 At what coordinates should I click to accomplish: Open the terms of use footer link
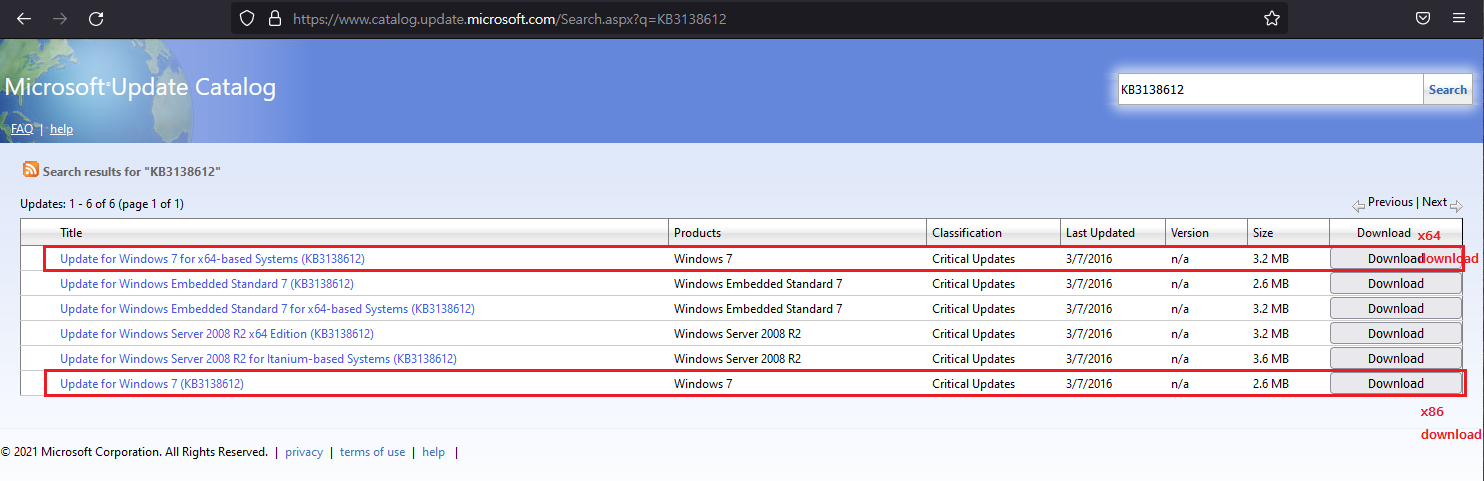point(372,452)
